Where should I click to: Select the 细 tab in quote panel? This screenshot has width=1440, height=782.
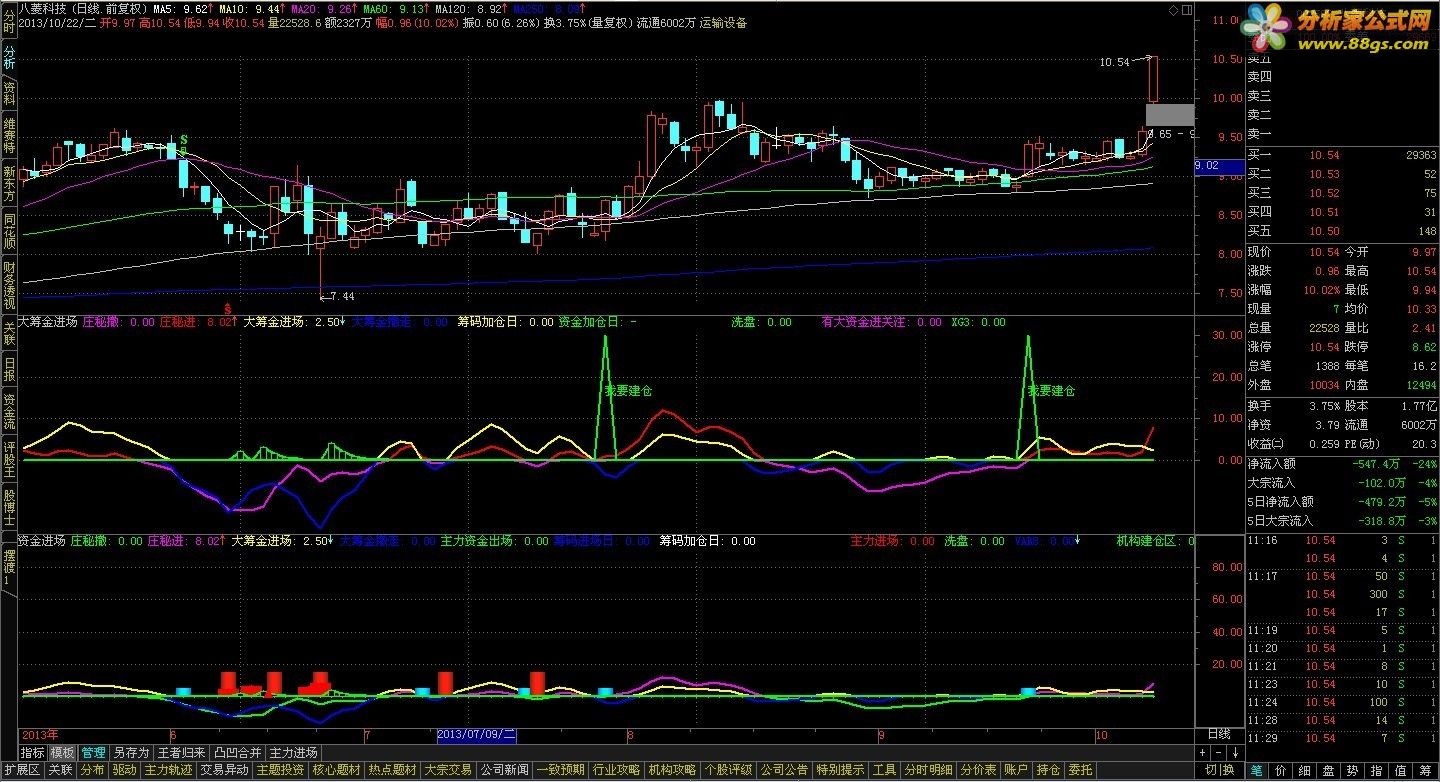tap(1304, 770)
